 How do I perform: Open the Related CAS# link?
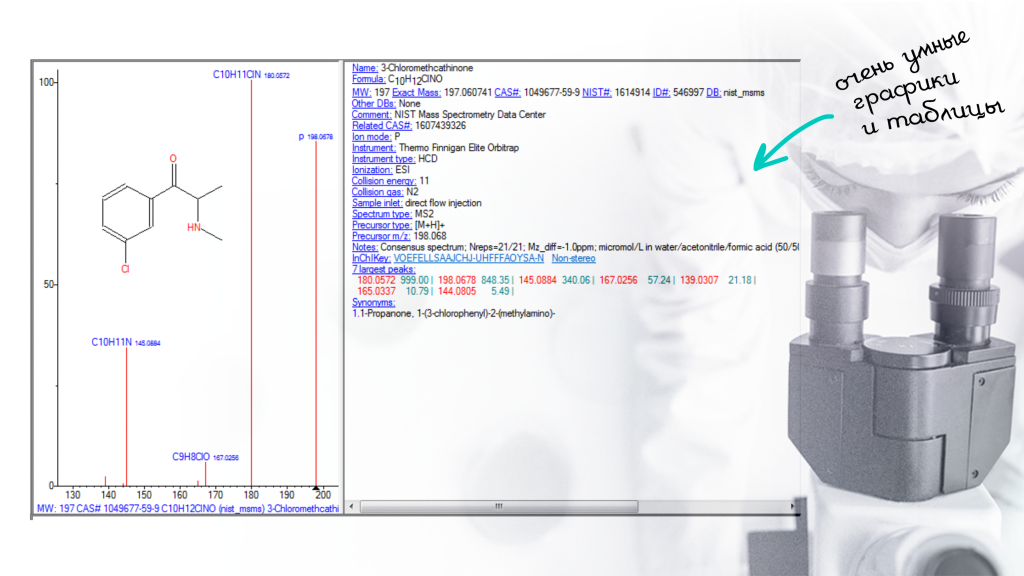pos(380,126)
